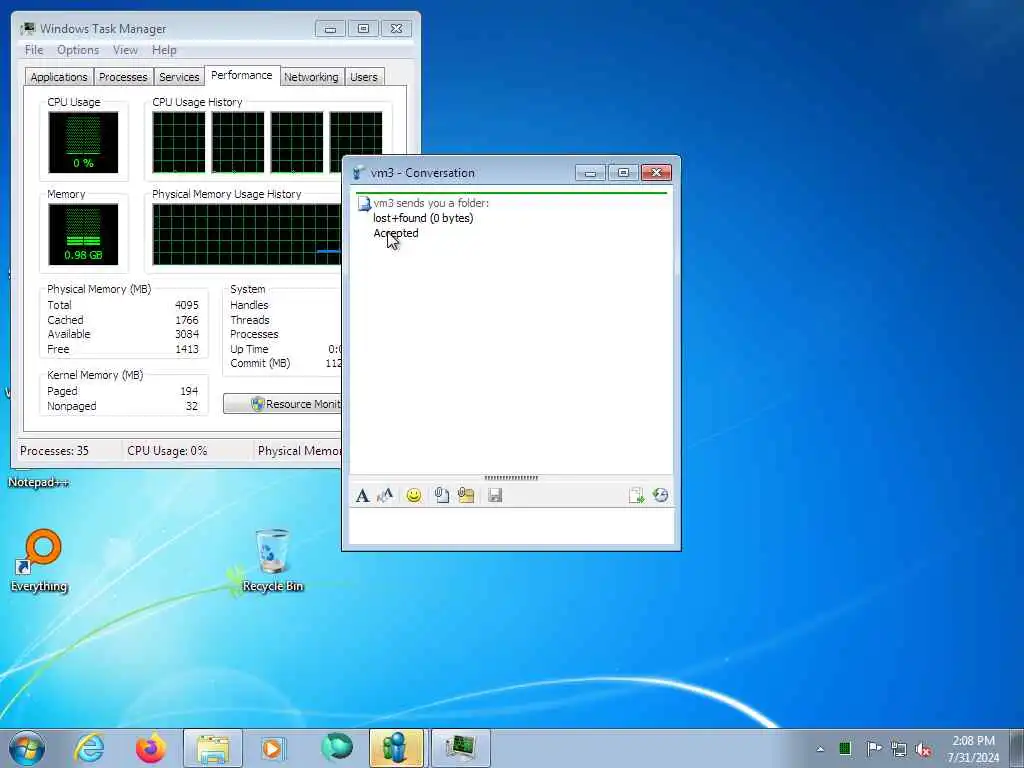Open the Everything desktop shortcut
This screenshot has height=768, width=1024.
click(x=39, y=560)
